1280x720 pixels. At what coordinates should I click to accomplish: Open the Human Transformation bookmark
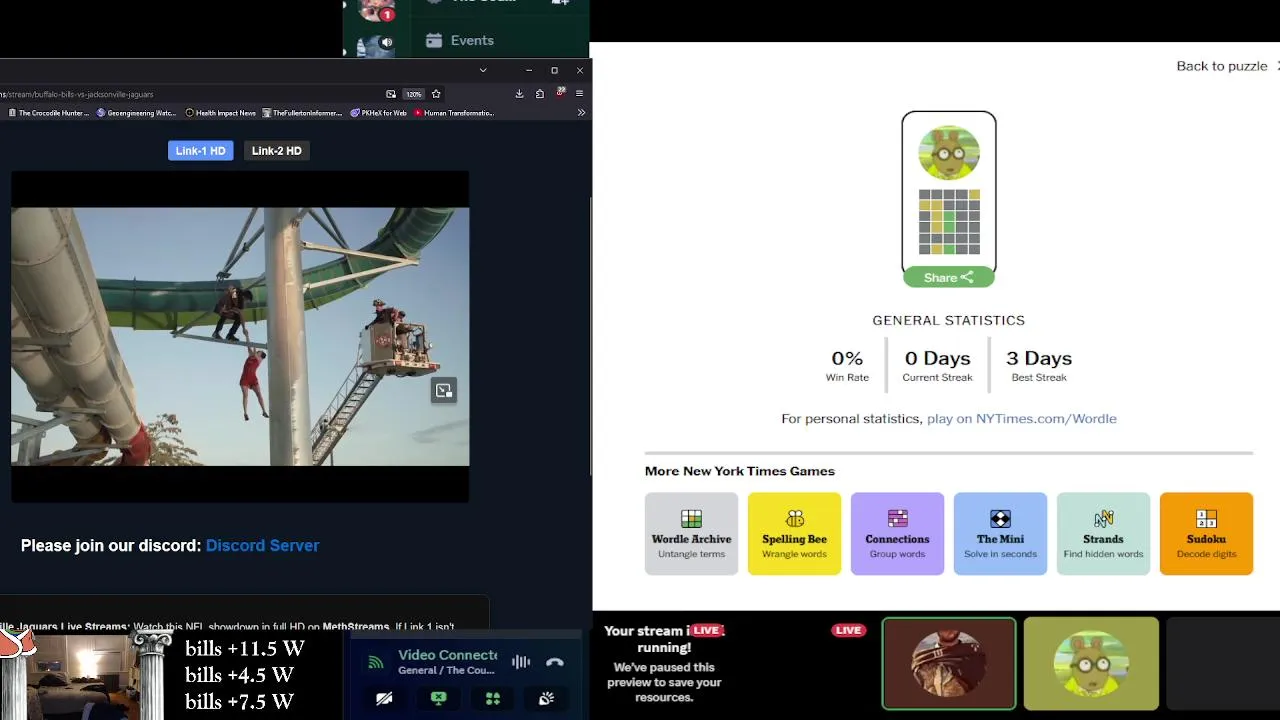tap(454, 113)
